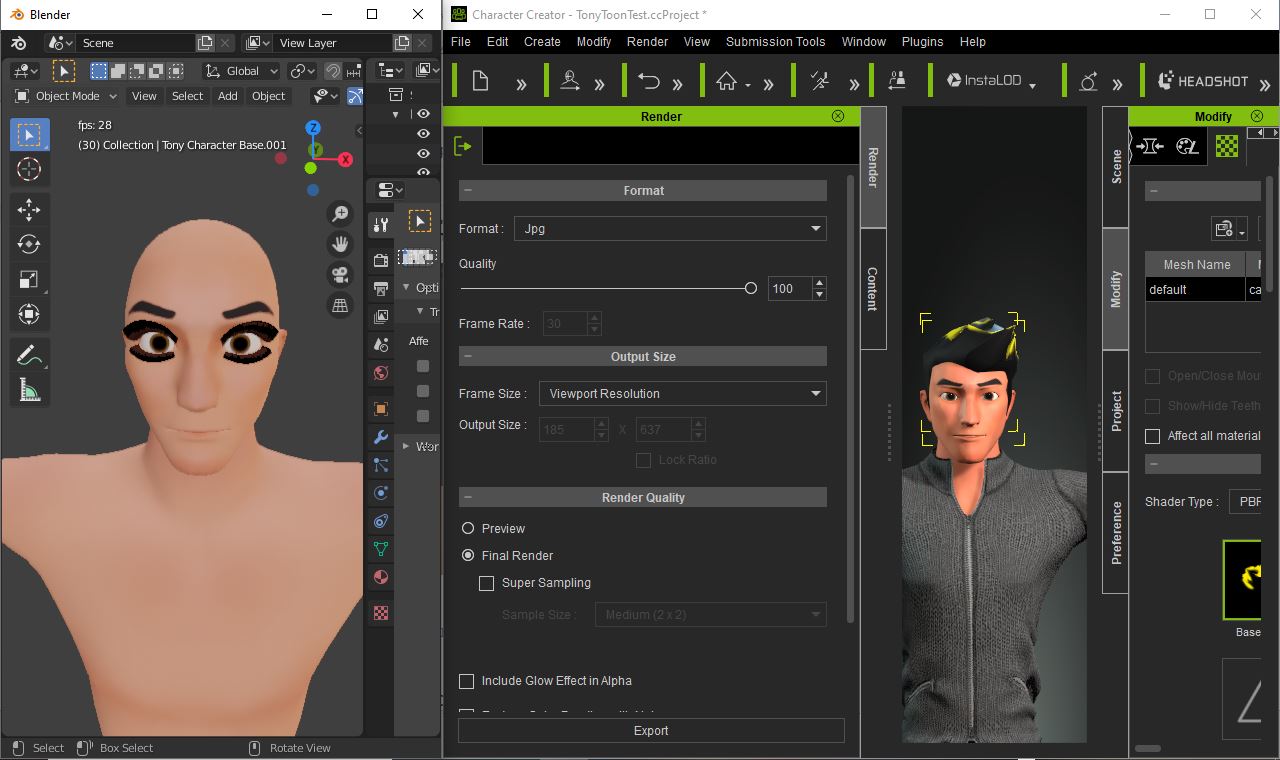
Task: Click the Base Color texture thumbnail
Action: [x=1243, y=580]
